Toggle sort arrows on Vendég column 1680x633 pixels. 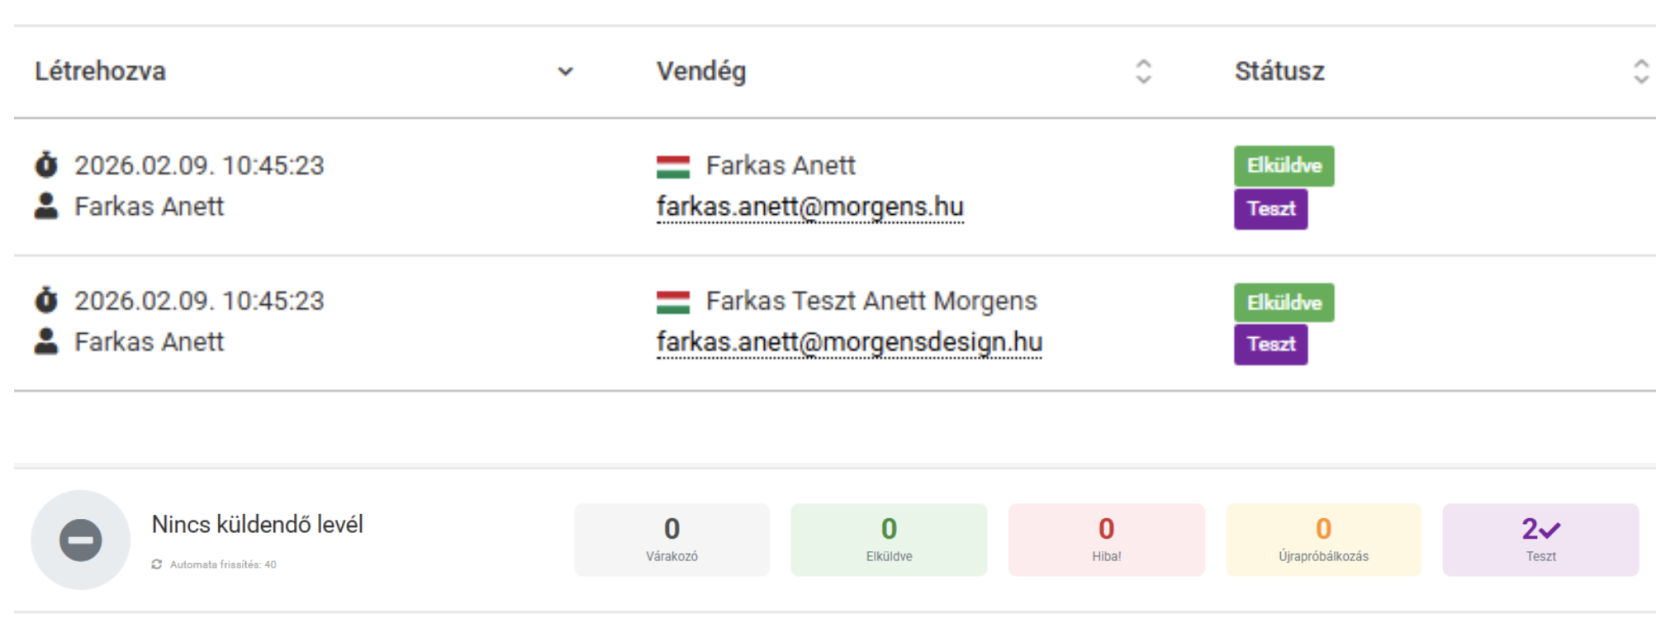[1143, 72]
